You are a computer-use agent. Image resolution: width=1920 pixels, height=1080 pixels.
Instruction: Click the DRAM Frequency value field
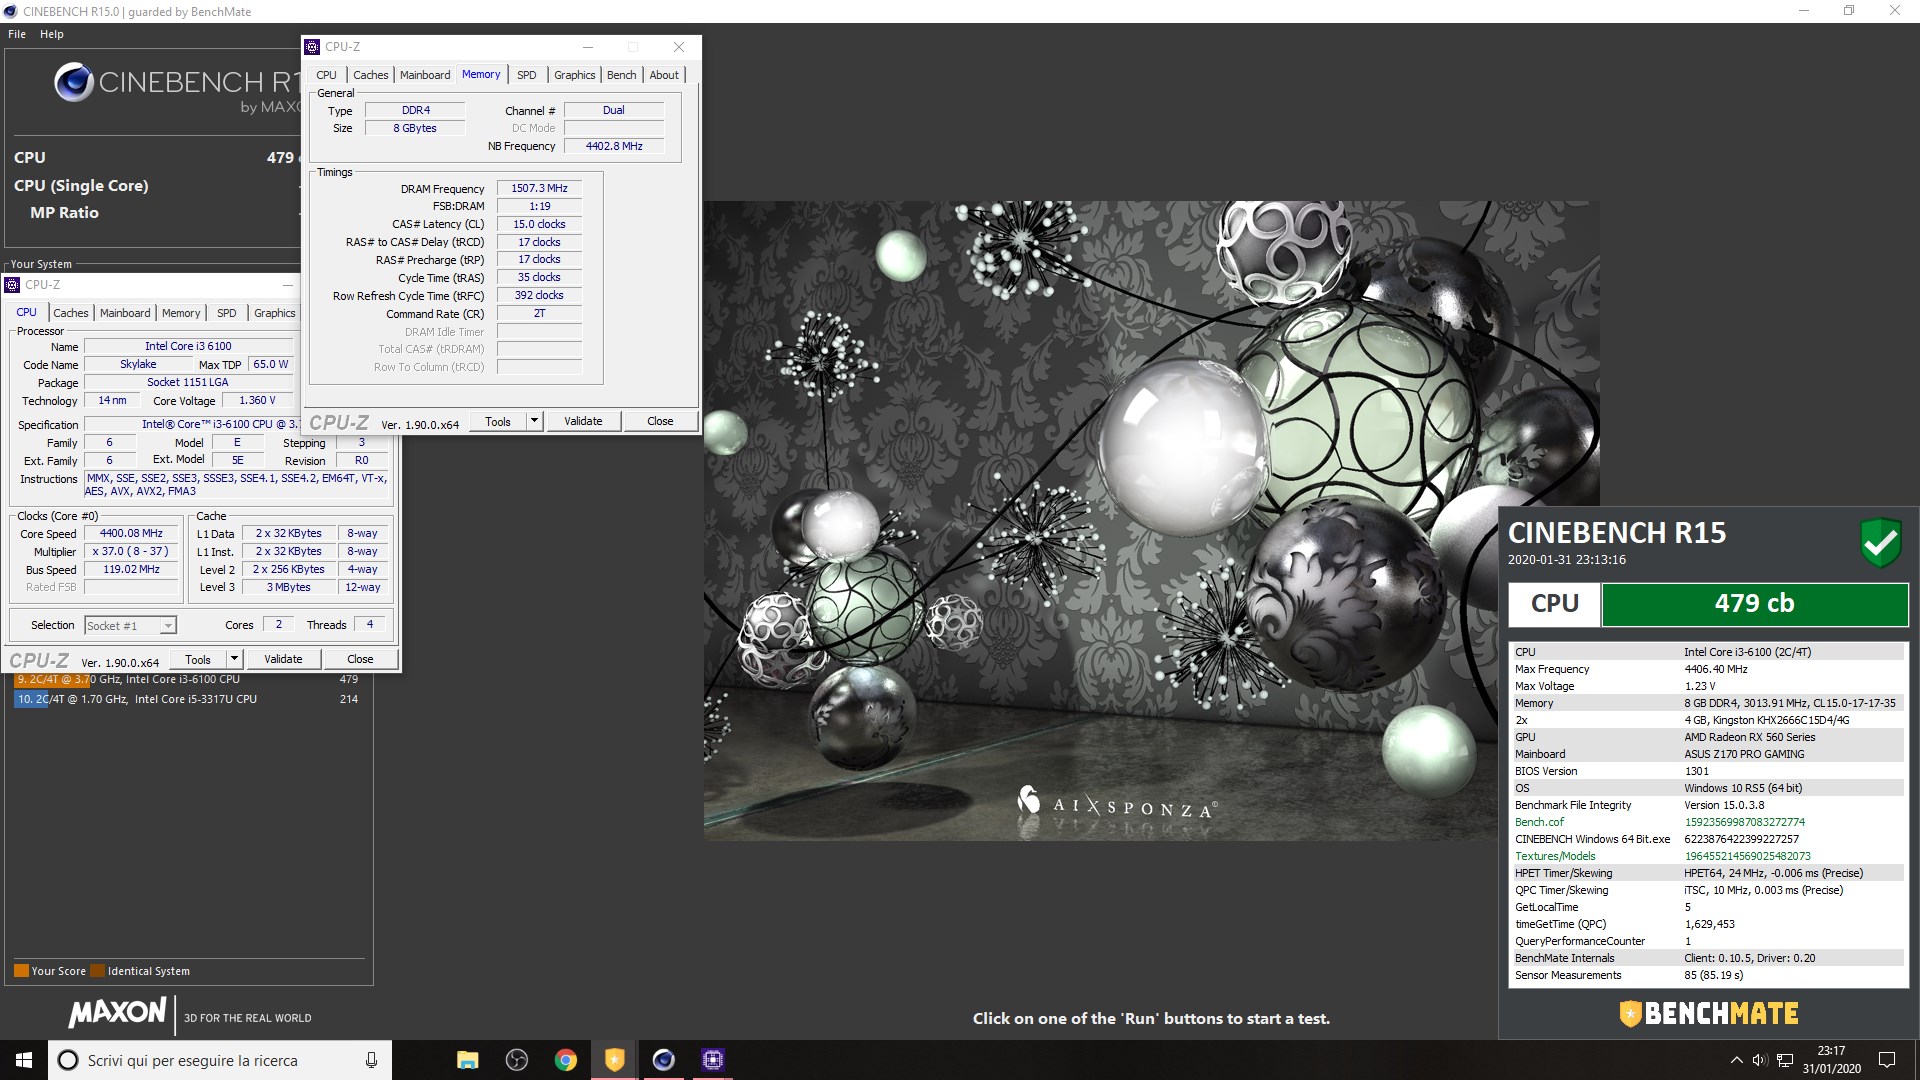point(539,188)
